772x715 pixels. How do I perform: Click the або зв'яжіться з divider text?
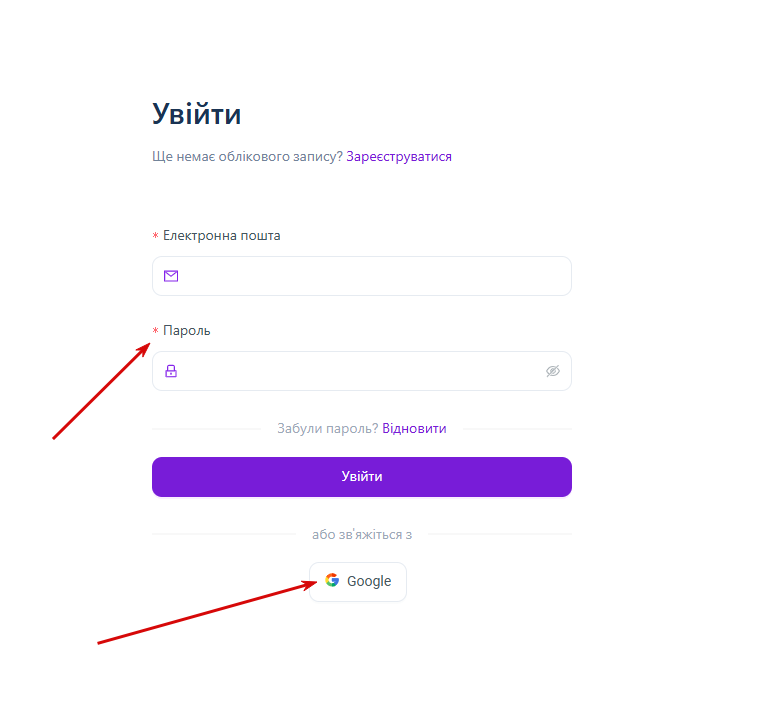(x=362, y=534)
